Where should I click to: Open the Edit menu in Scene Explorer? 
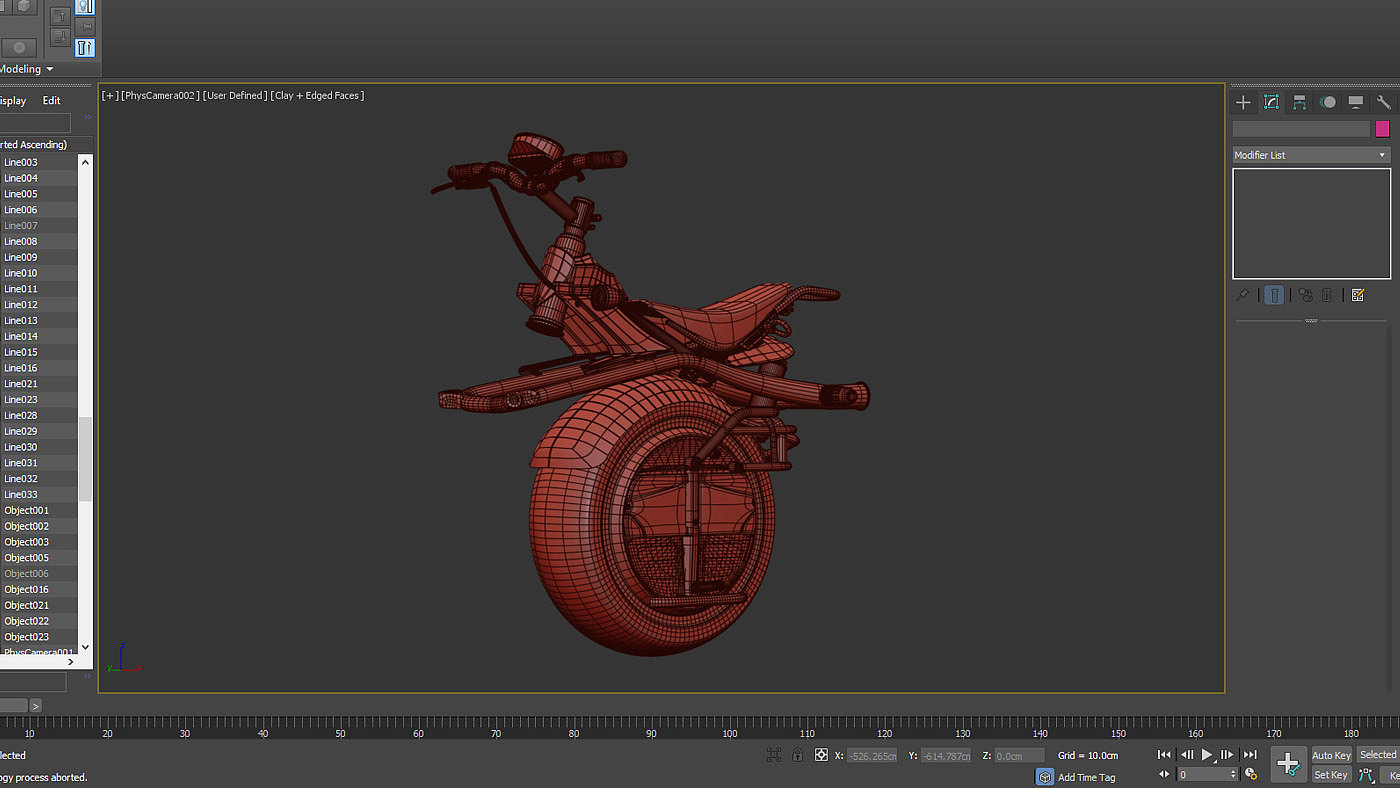point(51,101)
